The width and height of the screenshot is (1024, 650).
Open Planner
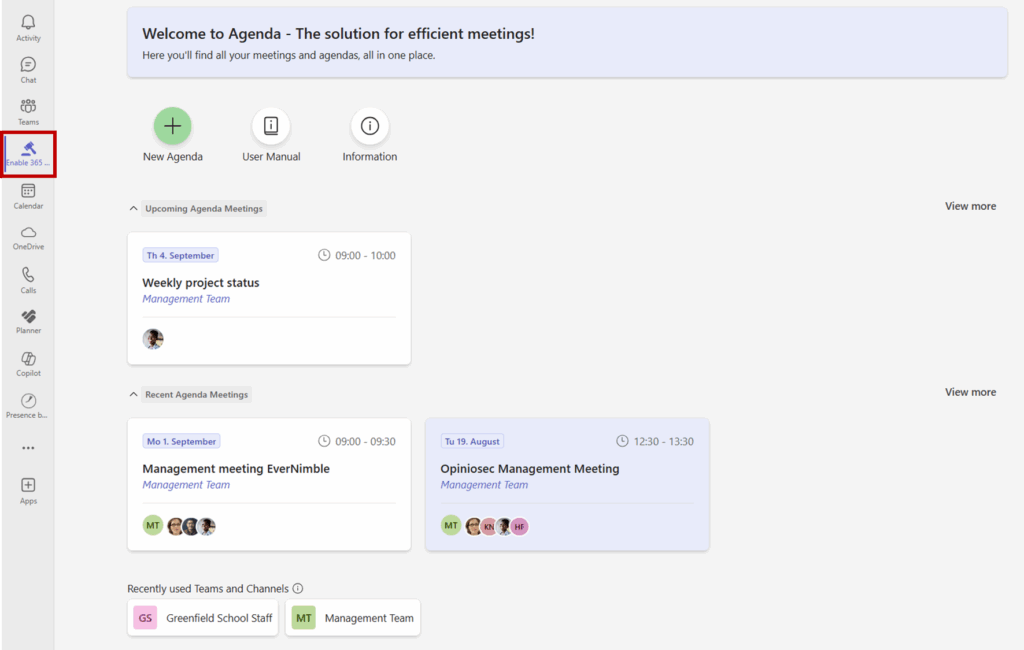pyautogui.click(x=27, y=322)
